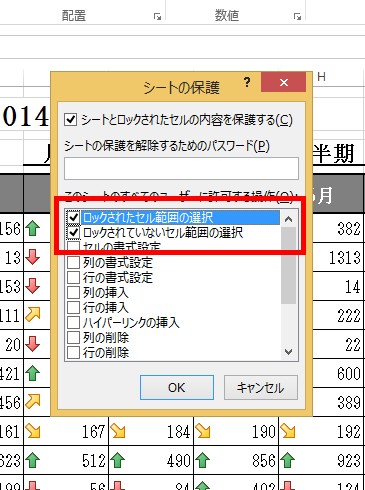This screenshot has width=365, height=490.
Task: Close the シートの保護 dialog with the X
Action: 284,82
